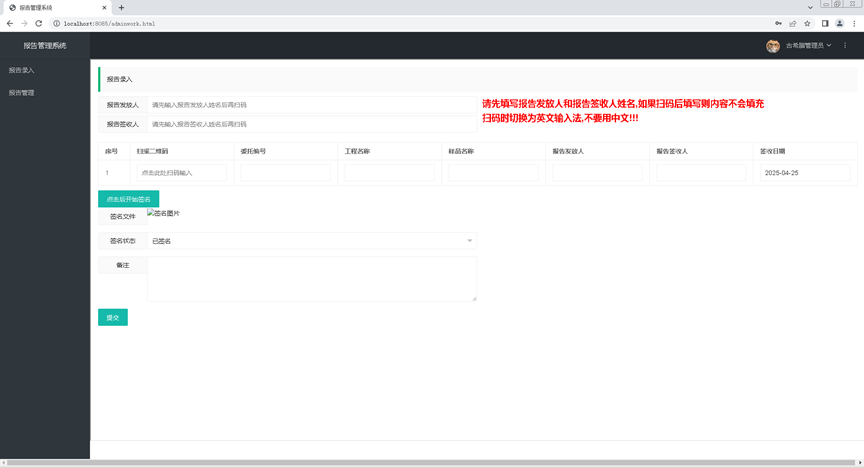This screenshot has width=864, height=468.
Task: Click the 签收日期 column header
Action: (773, 151)
